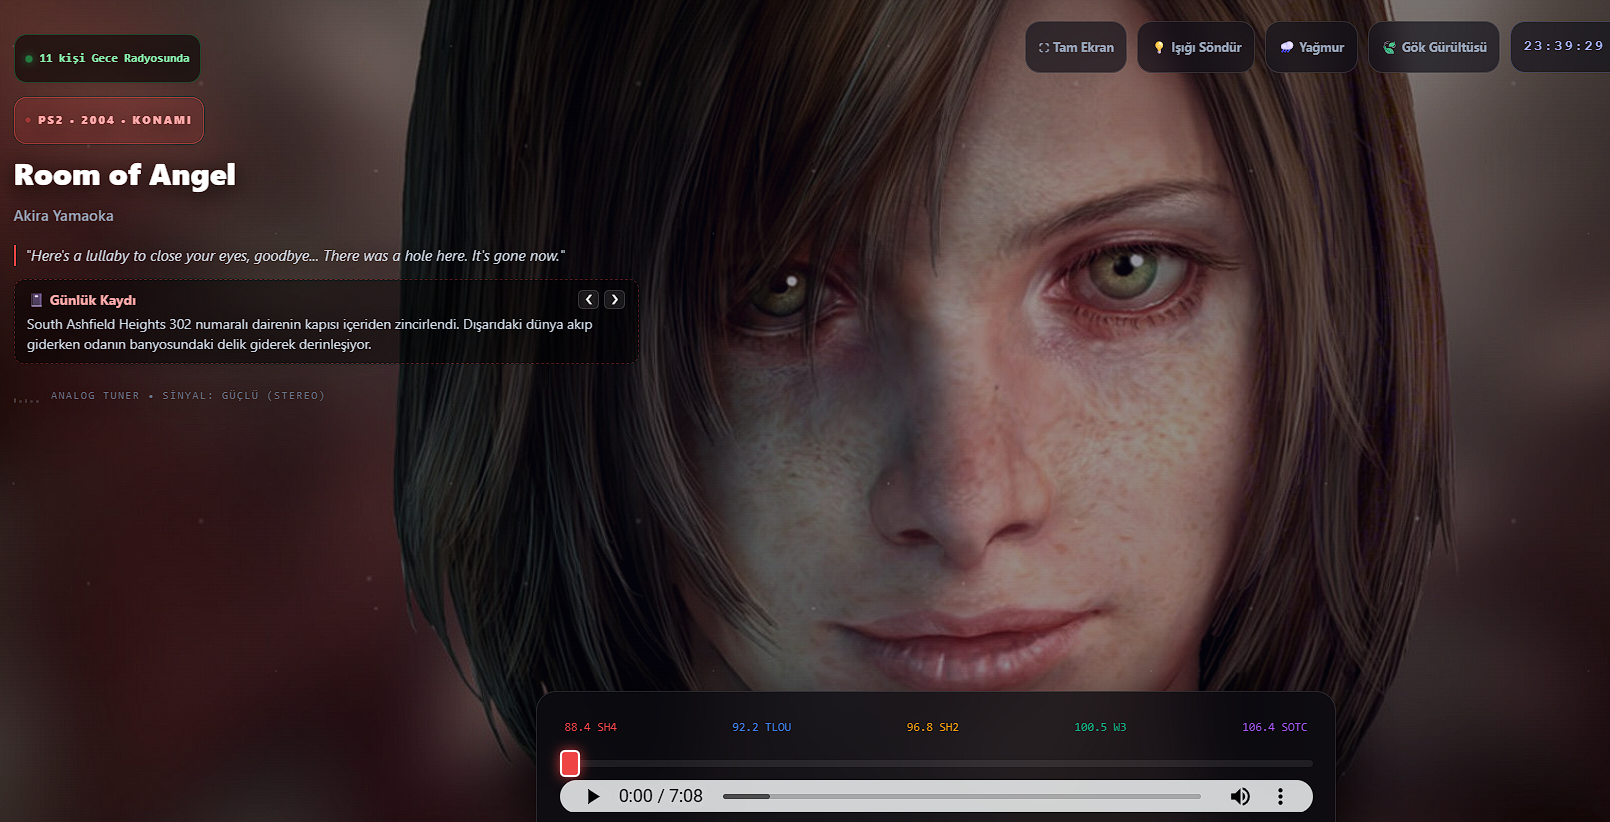Tune to 106.4 SOTC station
The height and width of the screenshot is (822, 1610).
coord(1274,727)
